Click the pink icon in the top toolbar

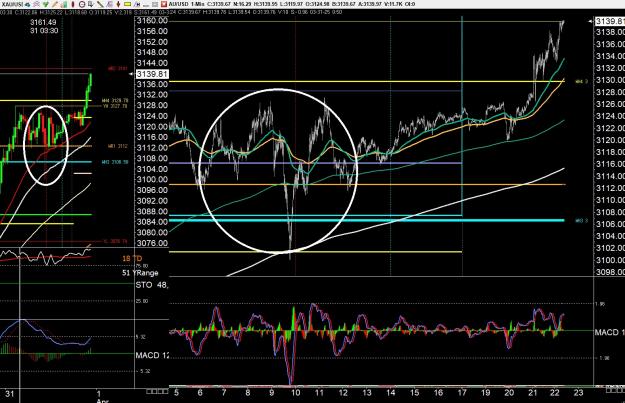point(37,4)
